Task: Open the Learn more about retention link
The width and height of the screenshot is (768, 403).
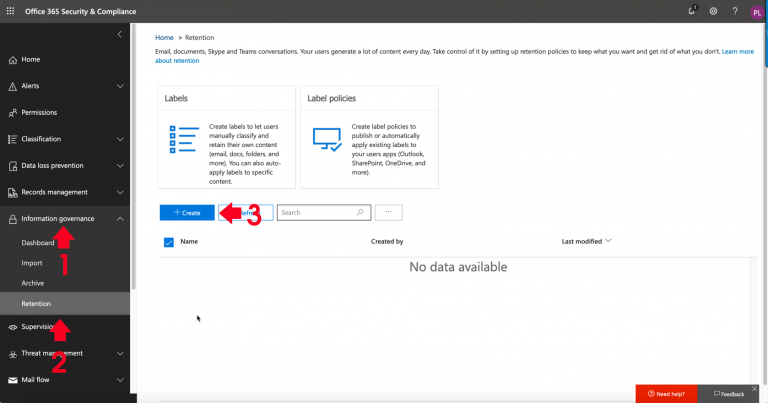Action: (738, 51)
